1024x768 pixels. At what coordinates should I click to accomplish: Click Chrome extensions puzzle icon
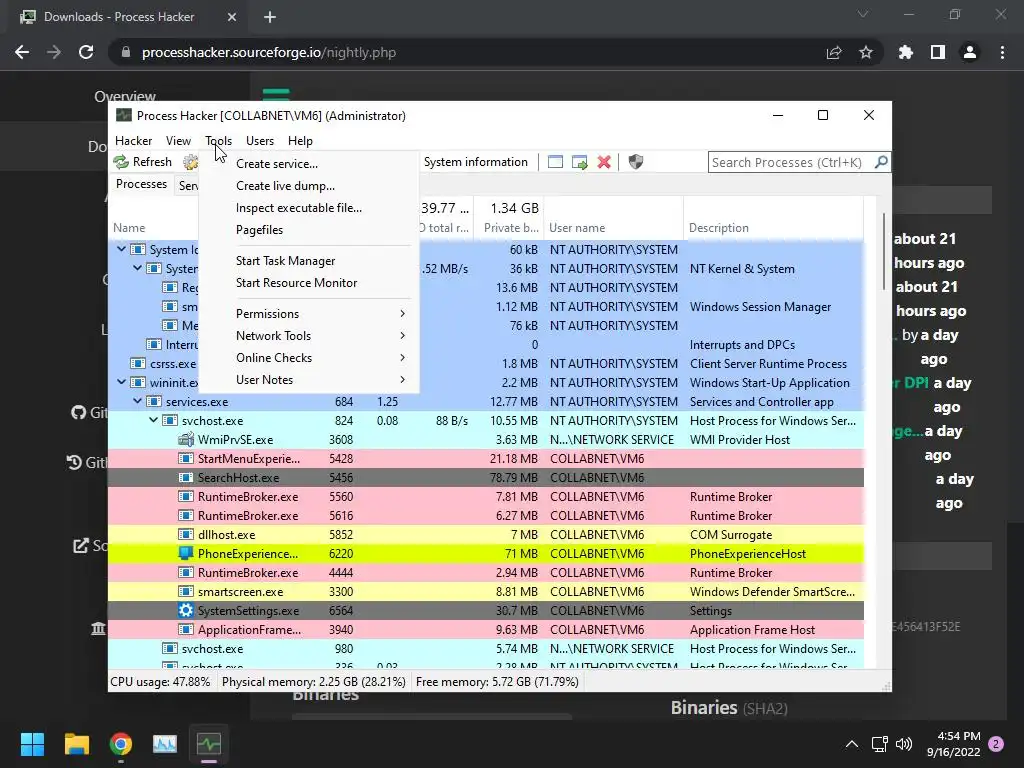tap(906, 52)
